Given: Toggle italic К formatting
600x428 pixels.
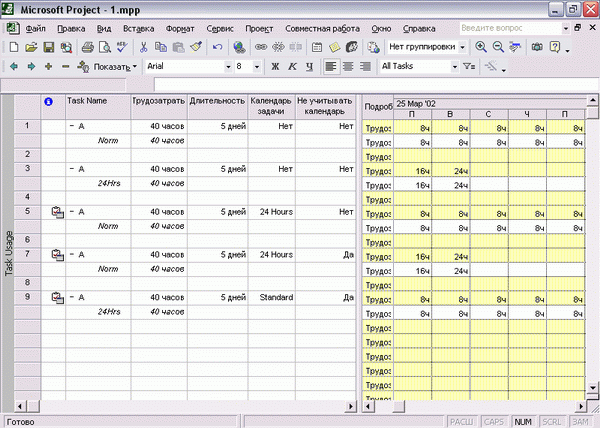Looking at the screenshot, I should 292,67.
